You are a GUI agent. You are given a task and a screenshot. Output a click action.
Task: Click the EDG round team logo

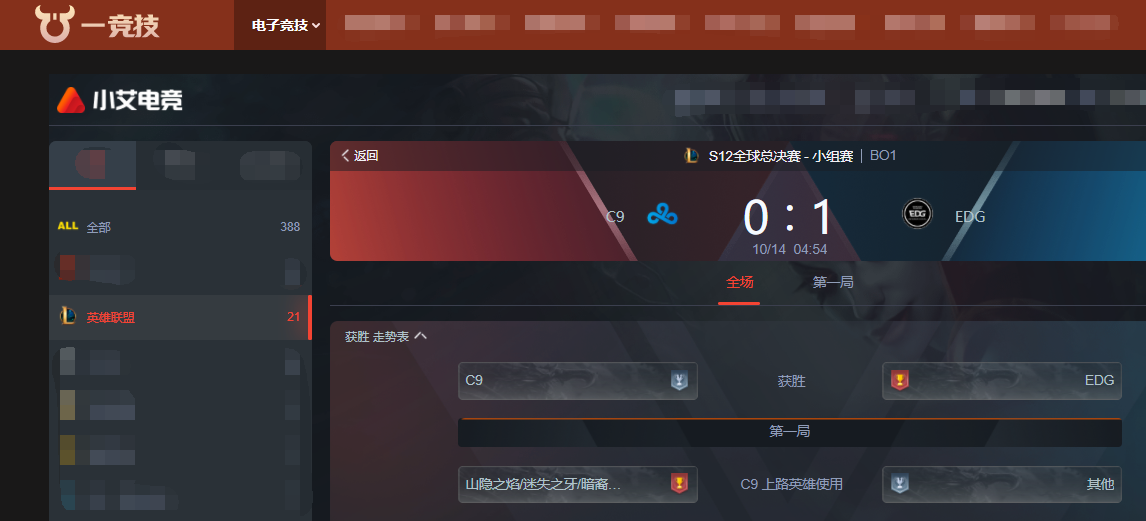[917, 215]
